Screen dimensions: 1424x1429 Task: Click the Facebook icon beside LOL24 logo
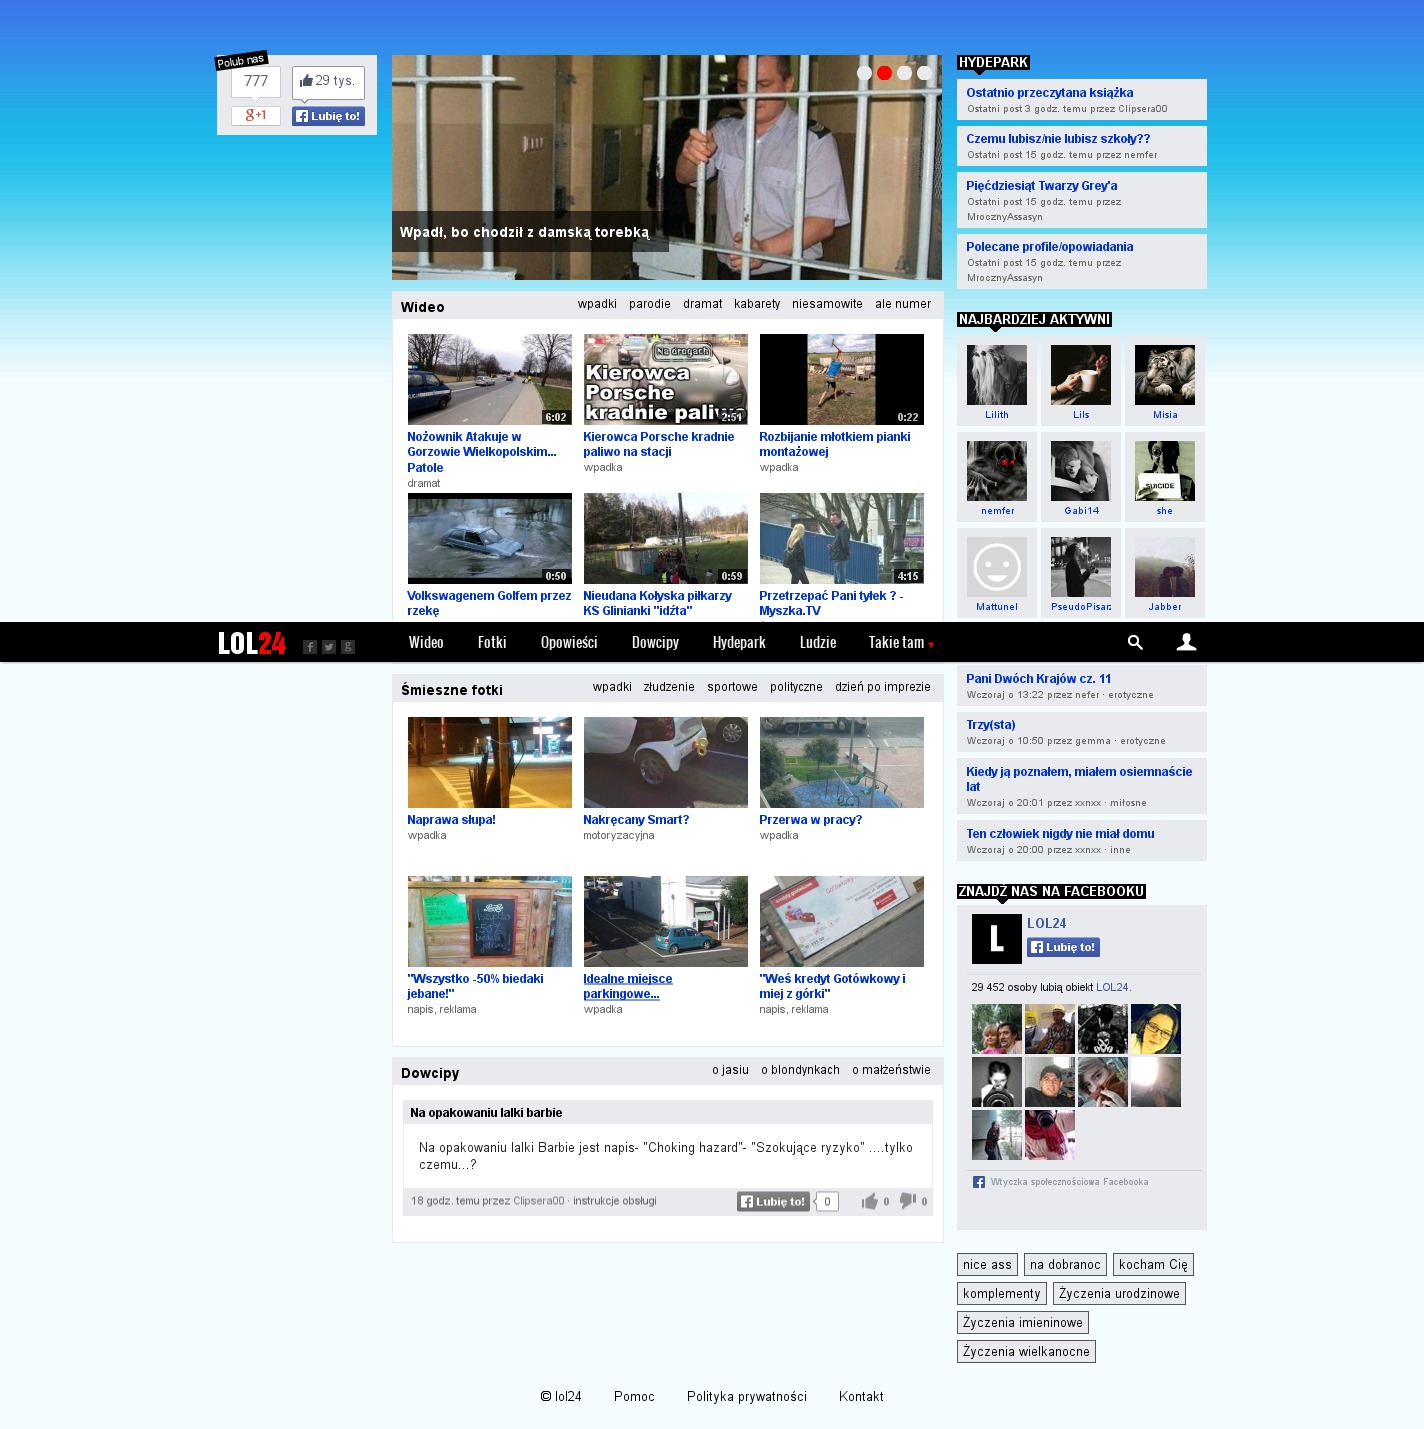point(310,647)
